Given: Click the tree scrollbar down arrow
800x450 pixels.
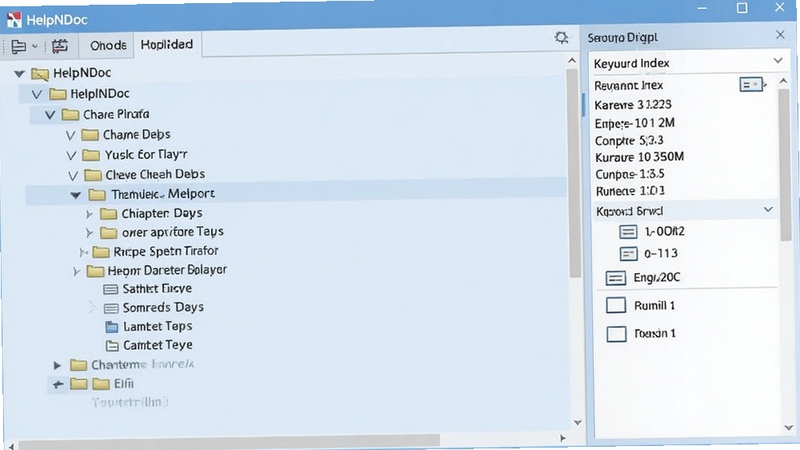Looking at the screenshot, I should [577, 422].
